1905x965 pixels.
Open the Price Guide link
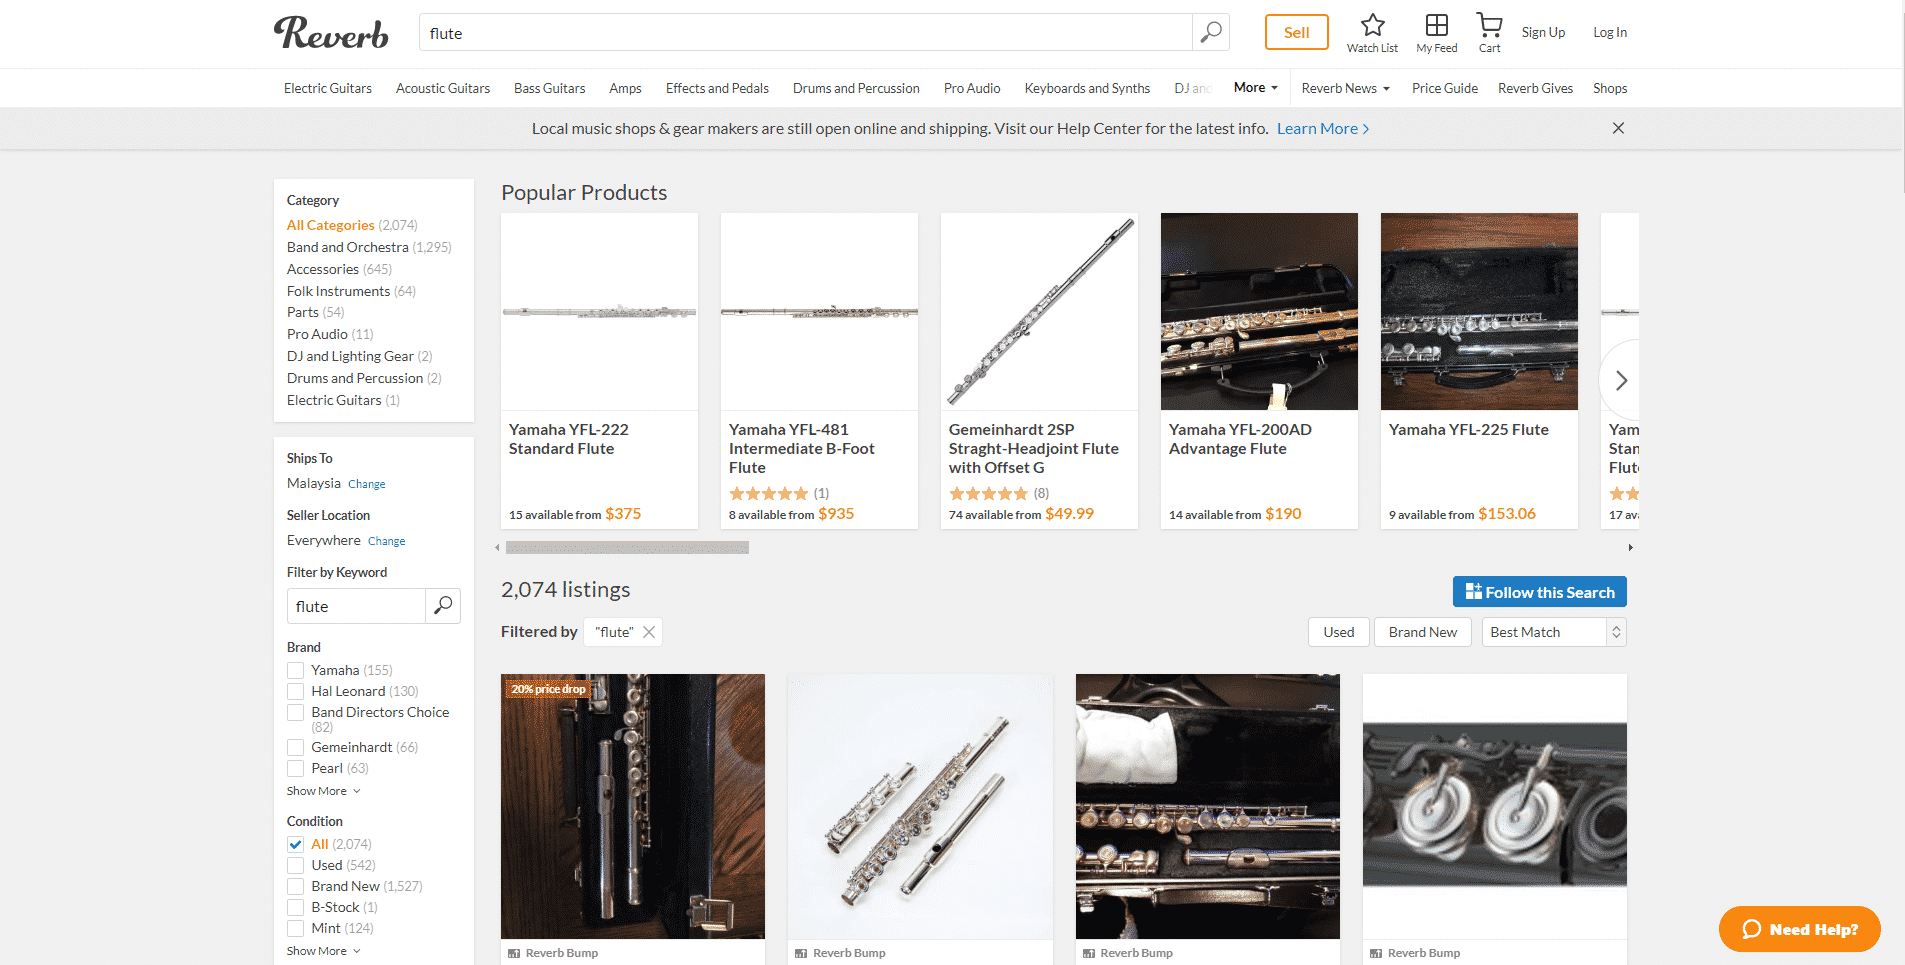pos(1445,88)
